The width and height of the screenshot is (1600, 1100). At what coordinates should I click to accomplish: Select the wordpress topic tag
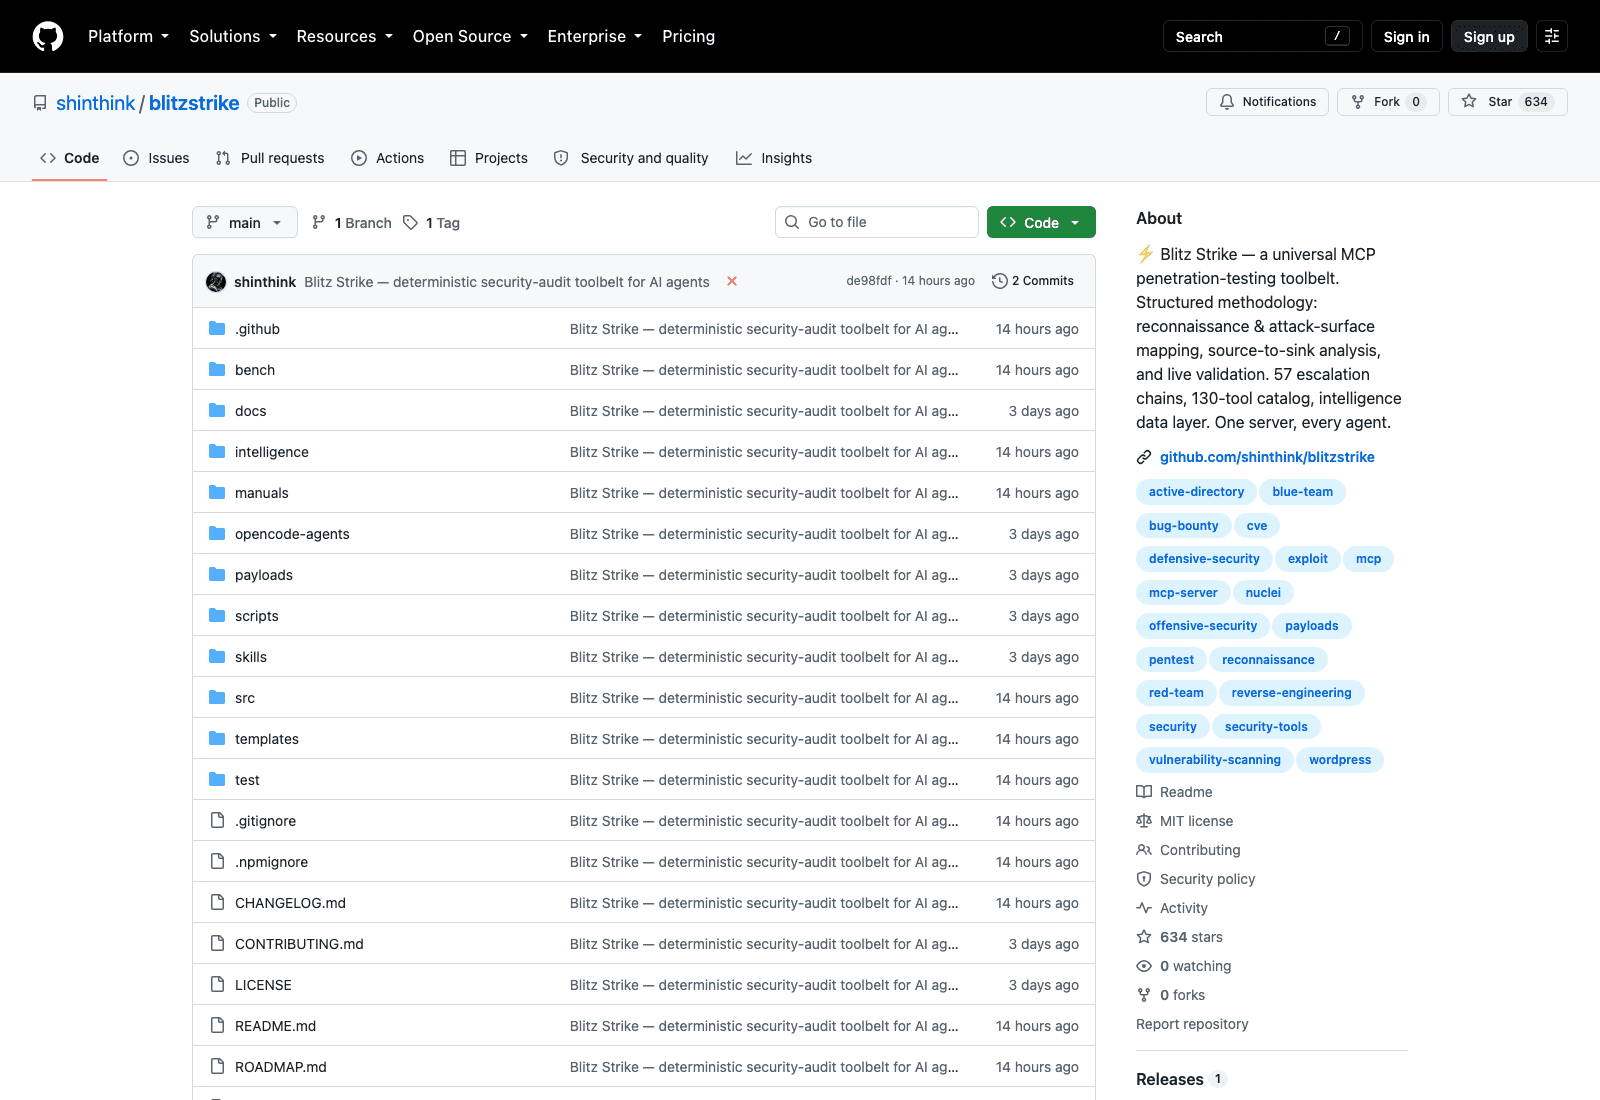(x=1340, y=760)
